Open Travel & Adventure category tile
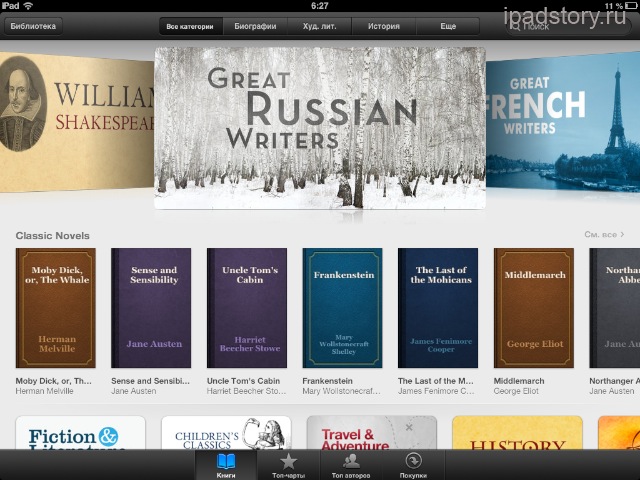This screenshot has width=640, height=480. point(372,433)
